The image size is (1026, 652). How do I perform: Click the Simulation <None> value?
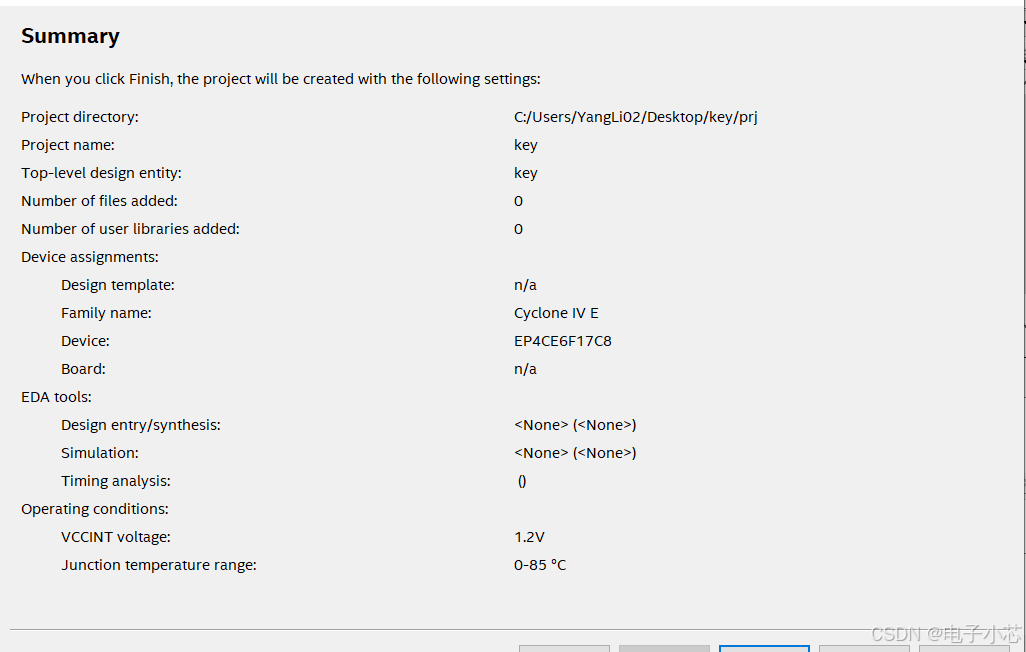[x=575, y=453]
